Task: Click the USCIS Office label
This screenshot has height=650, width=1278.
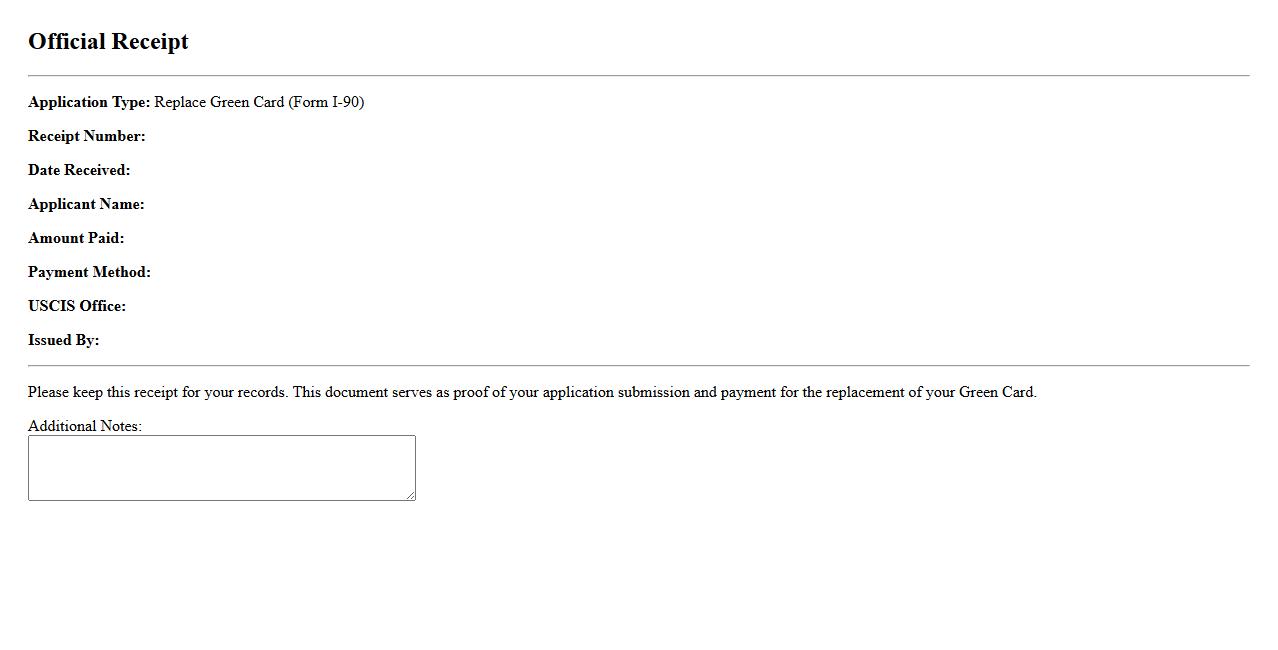Action: tap(77, 306)
